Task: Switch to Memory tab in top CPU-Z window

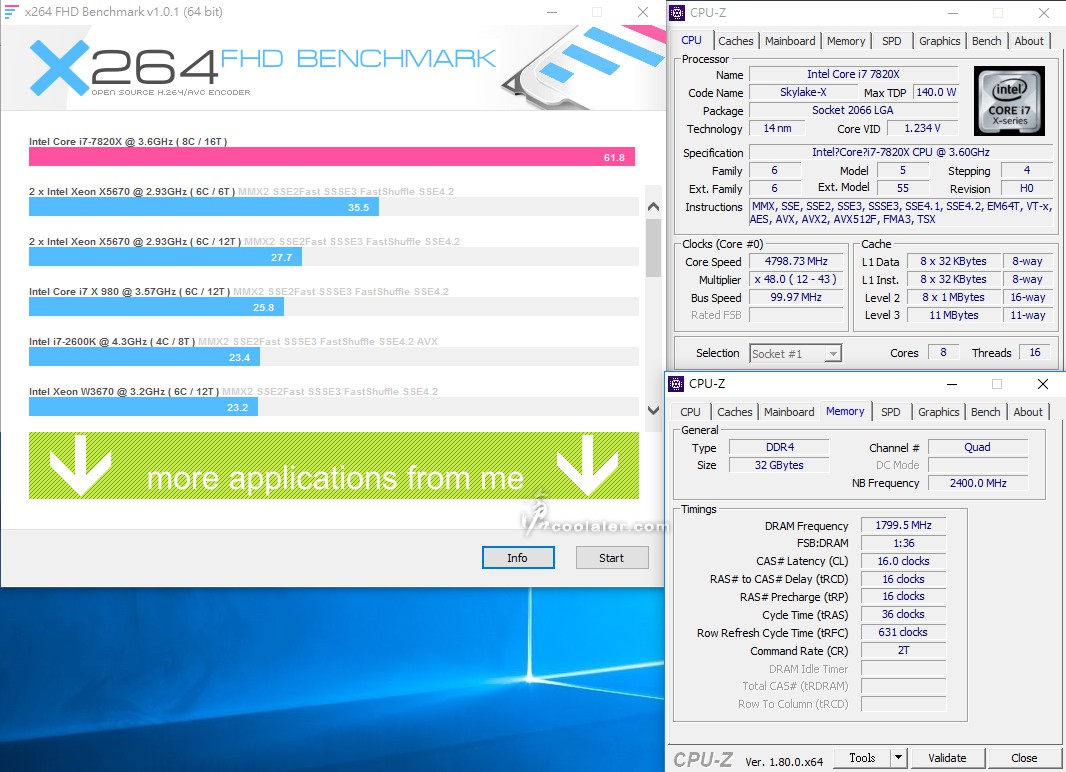Action: (x=846, y=41)
